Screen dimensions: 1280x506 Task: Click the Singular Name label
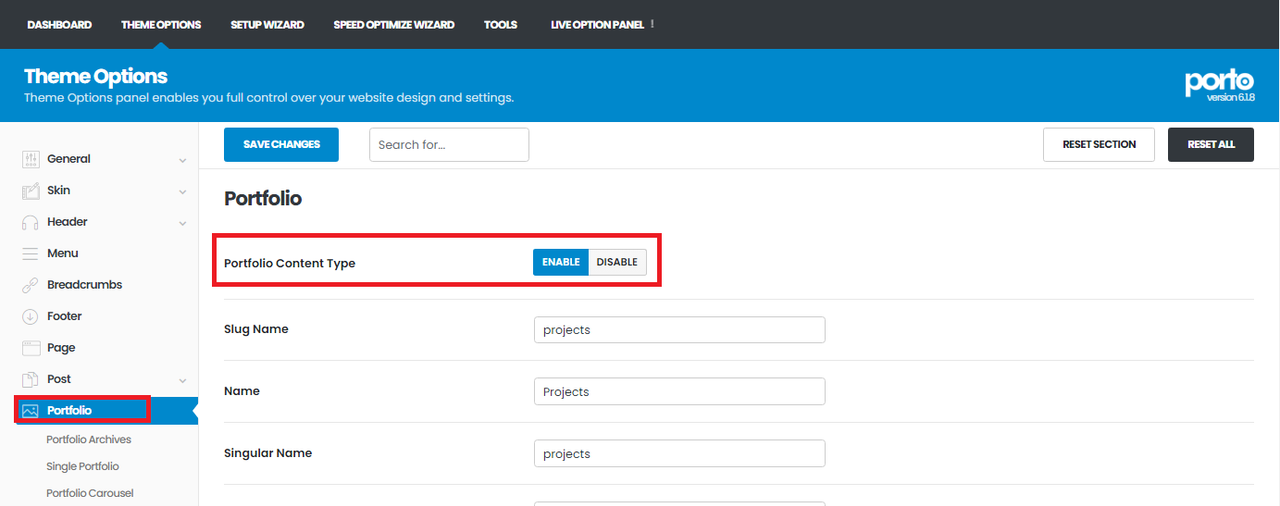pyautogui.click(x=268, y=453)
